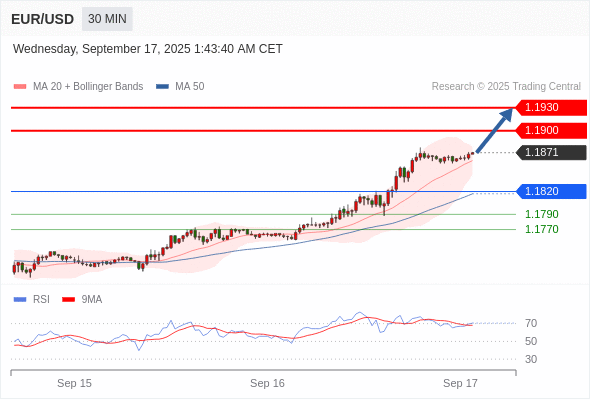Click the RSI 70 axis label

[531, 323]
